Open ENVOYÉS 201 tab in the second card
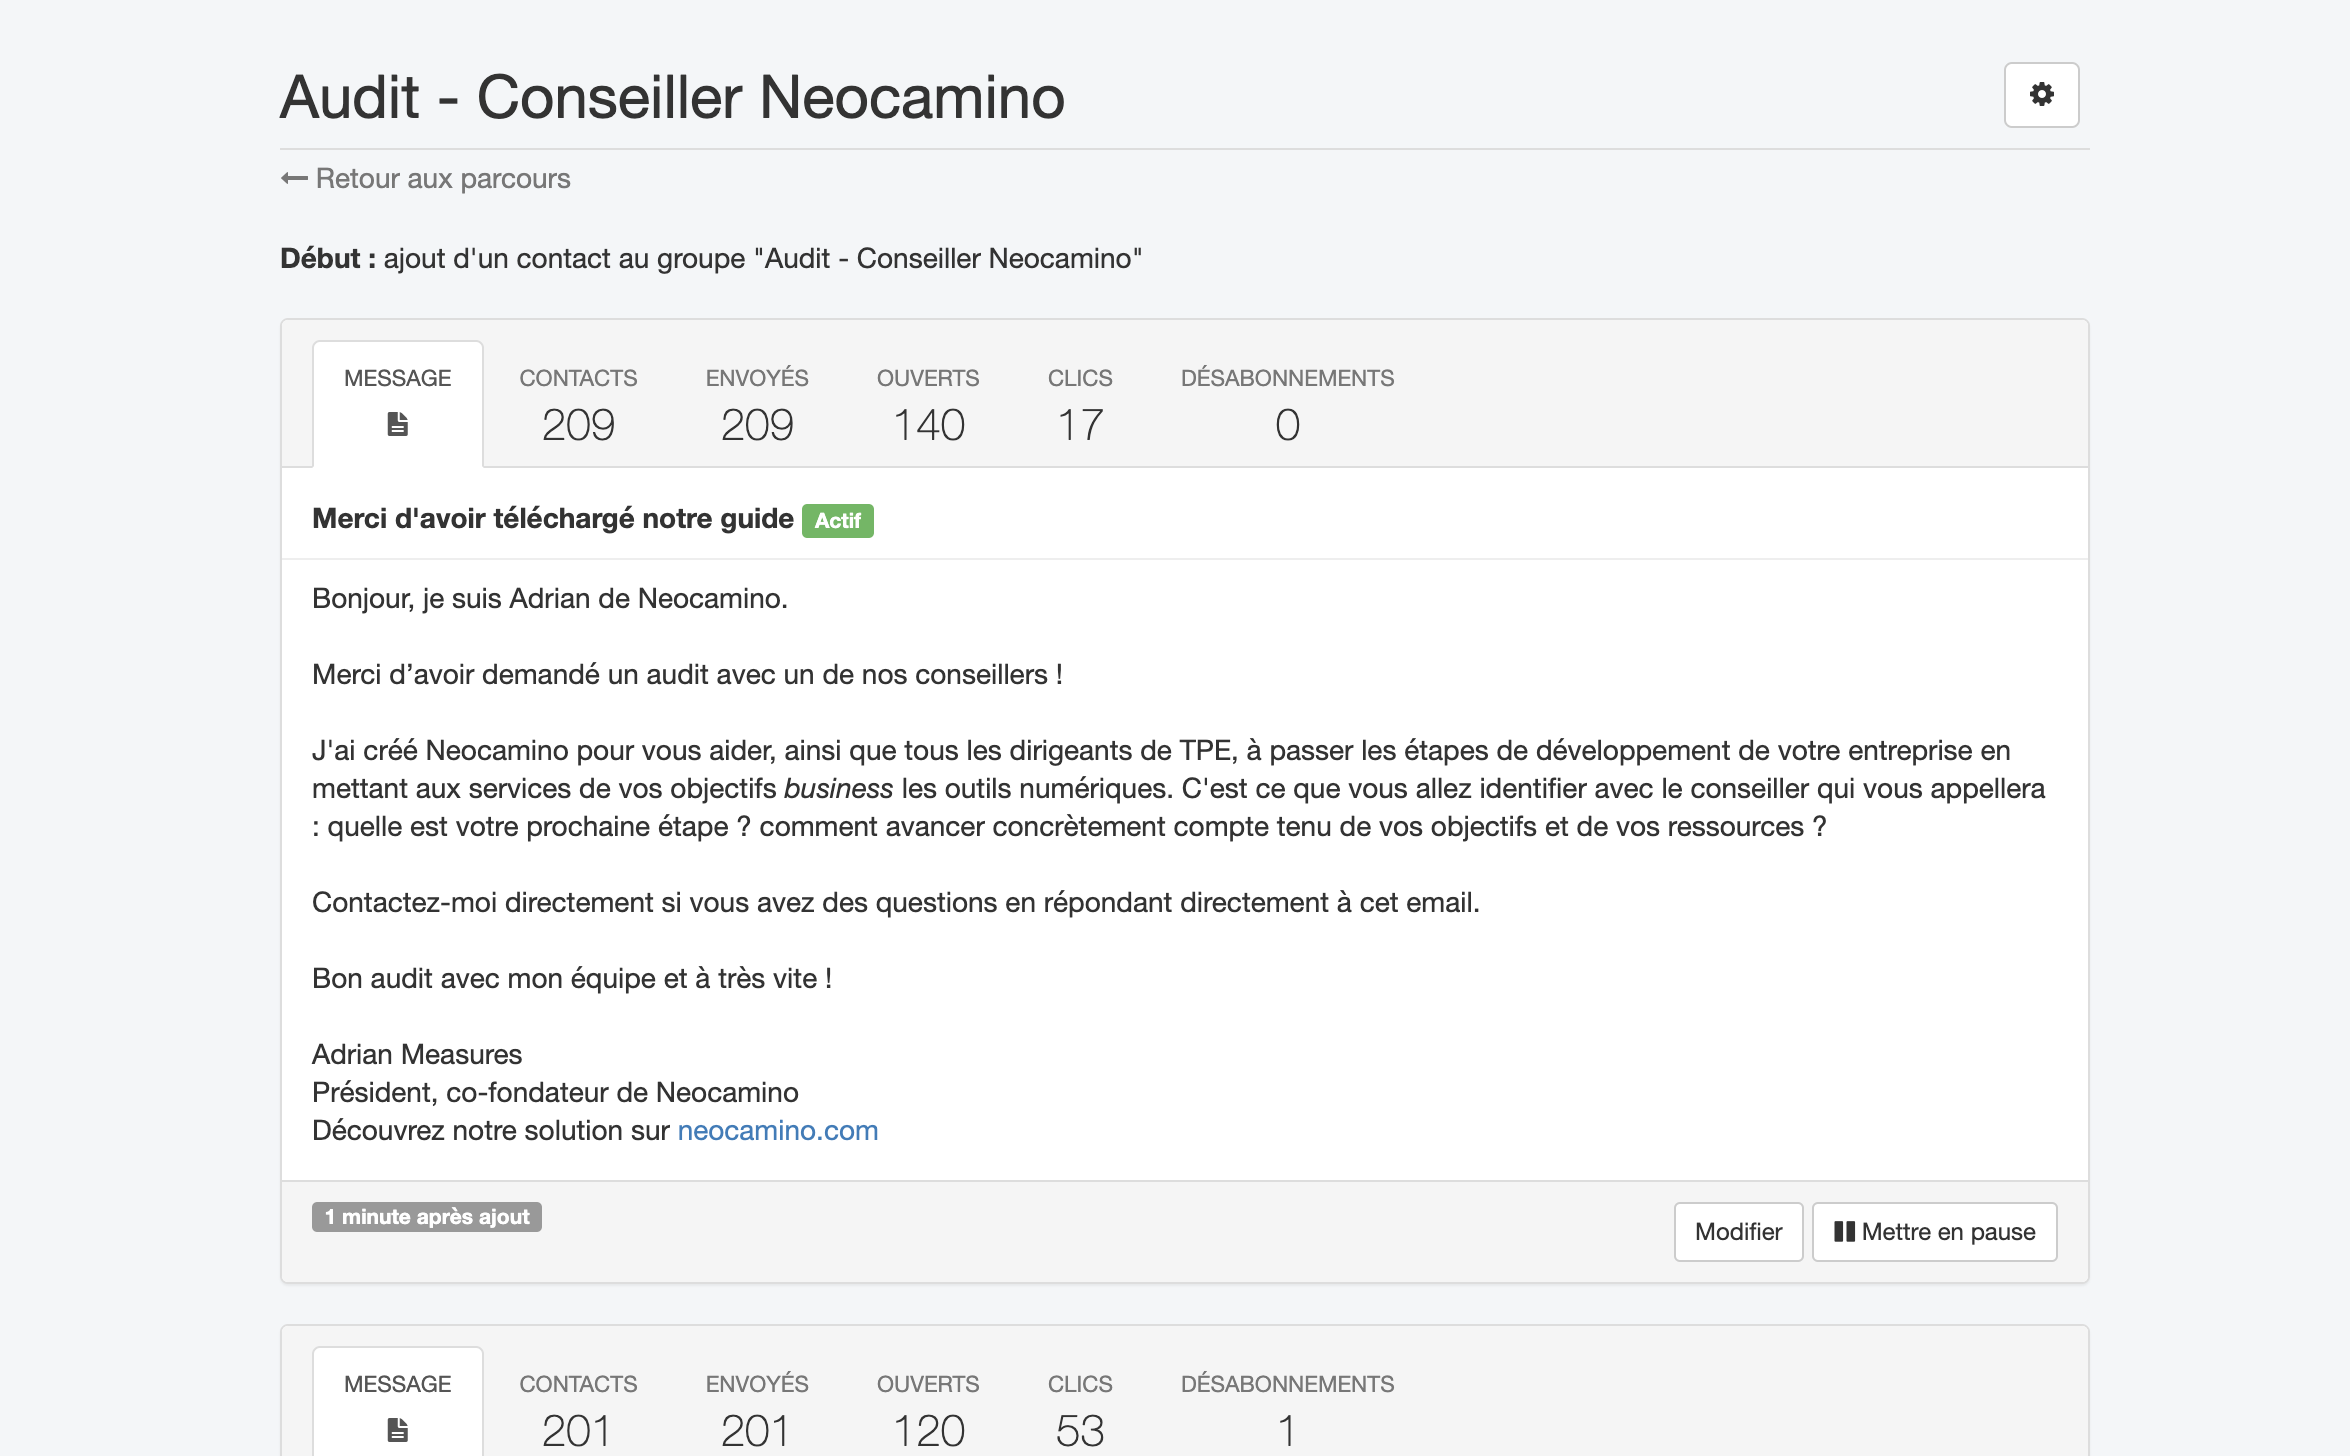 point(757,1410)
